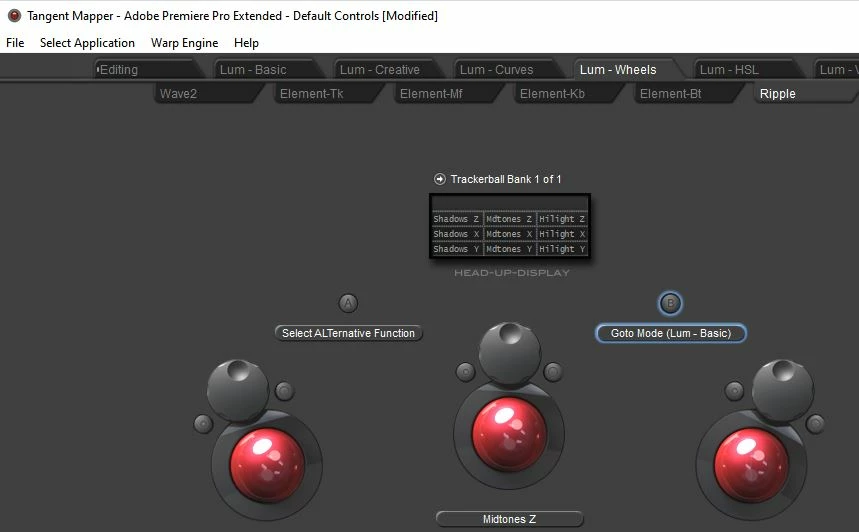Click the Tangent Mapper app icon in title bar
This screenshot has width=859, height=532.
click(x=14, y=16)
